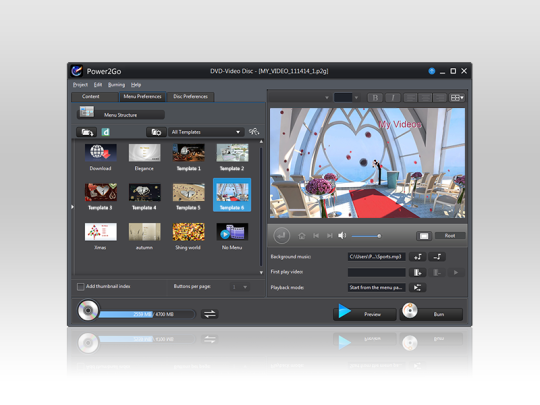
Task: Add a first play video icon
Action: pos(417,272)
